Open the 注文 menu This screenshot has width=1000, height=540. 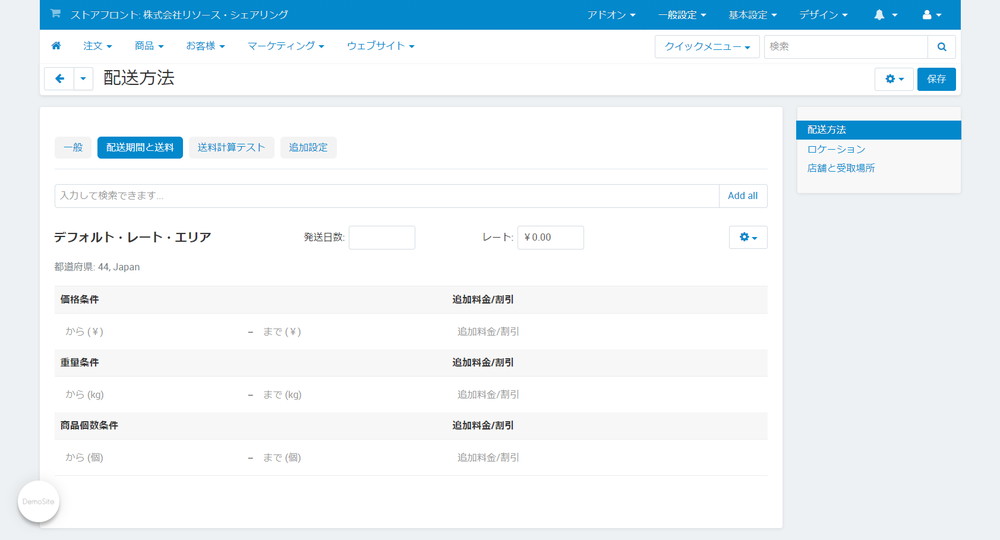[x=98, y=46]
